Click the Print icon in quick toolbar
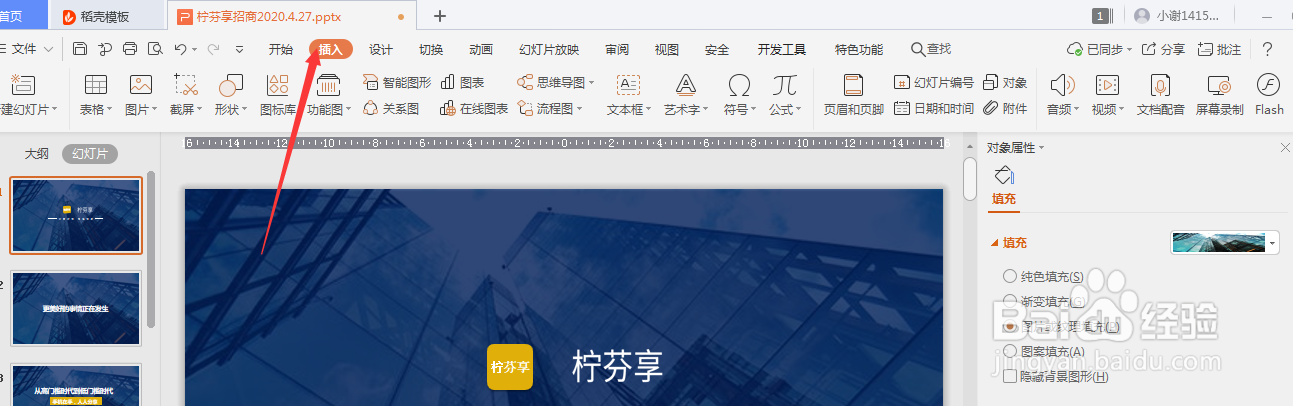Viewport: 1293px width, 406px height. (130, 49)
